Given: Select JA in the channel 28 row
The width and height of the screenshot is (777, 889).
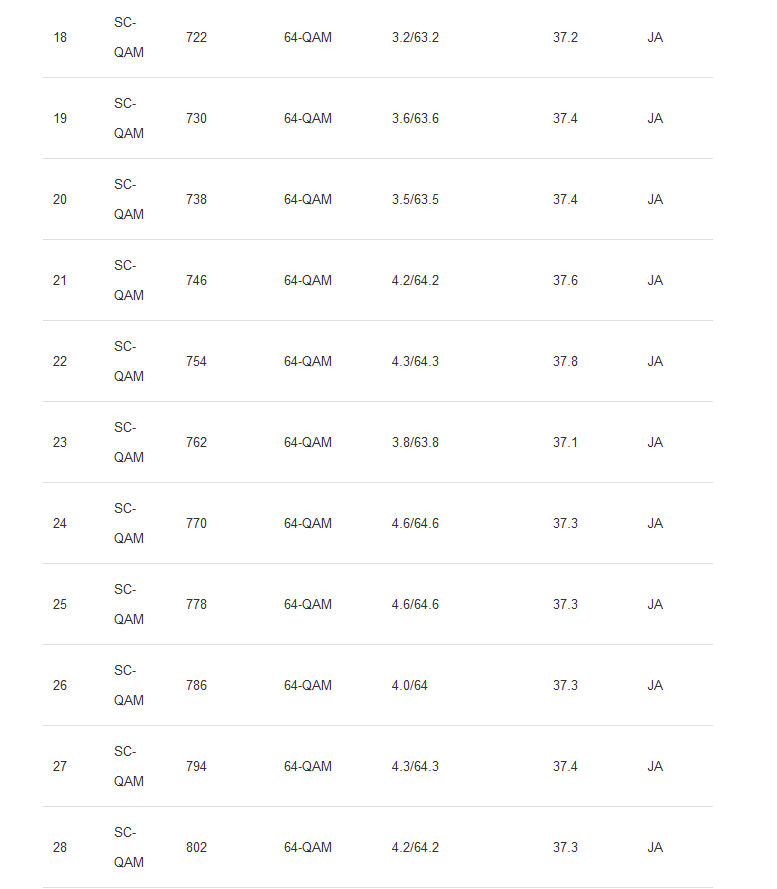Looking at the screenshot, I should pyautogui.click(x=655, y=848).
